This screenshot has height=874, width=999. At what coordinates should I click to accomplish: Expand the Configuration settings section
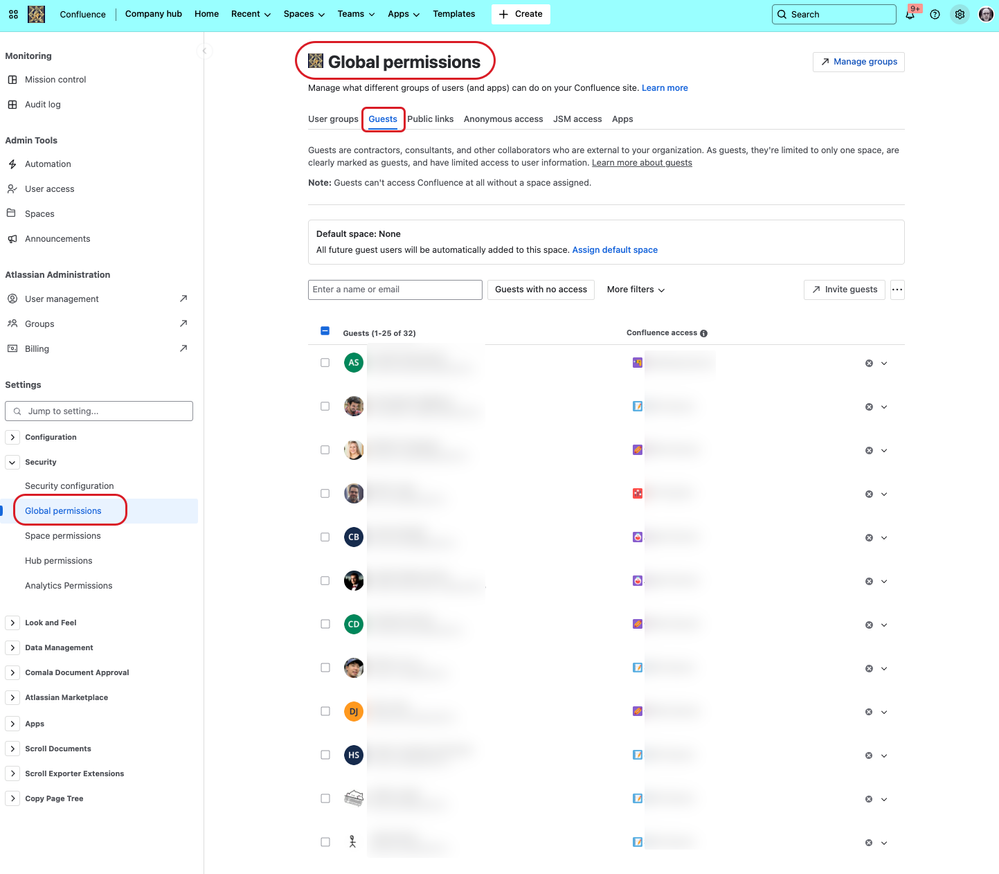(x=12, y=437)
